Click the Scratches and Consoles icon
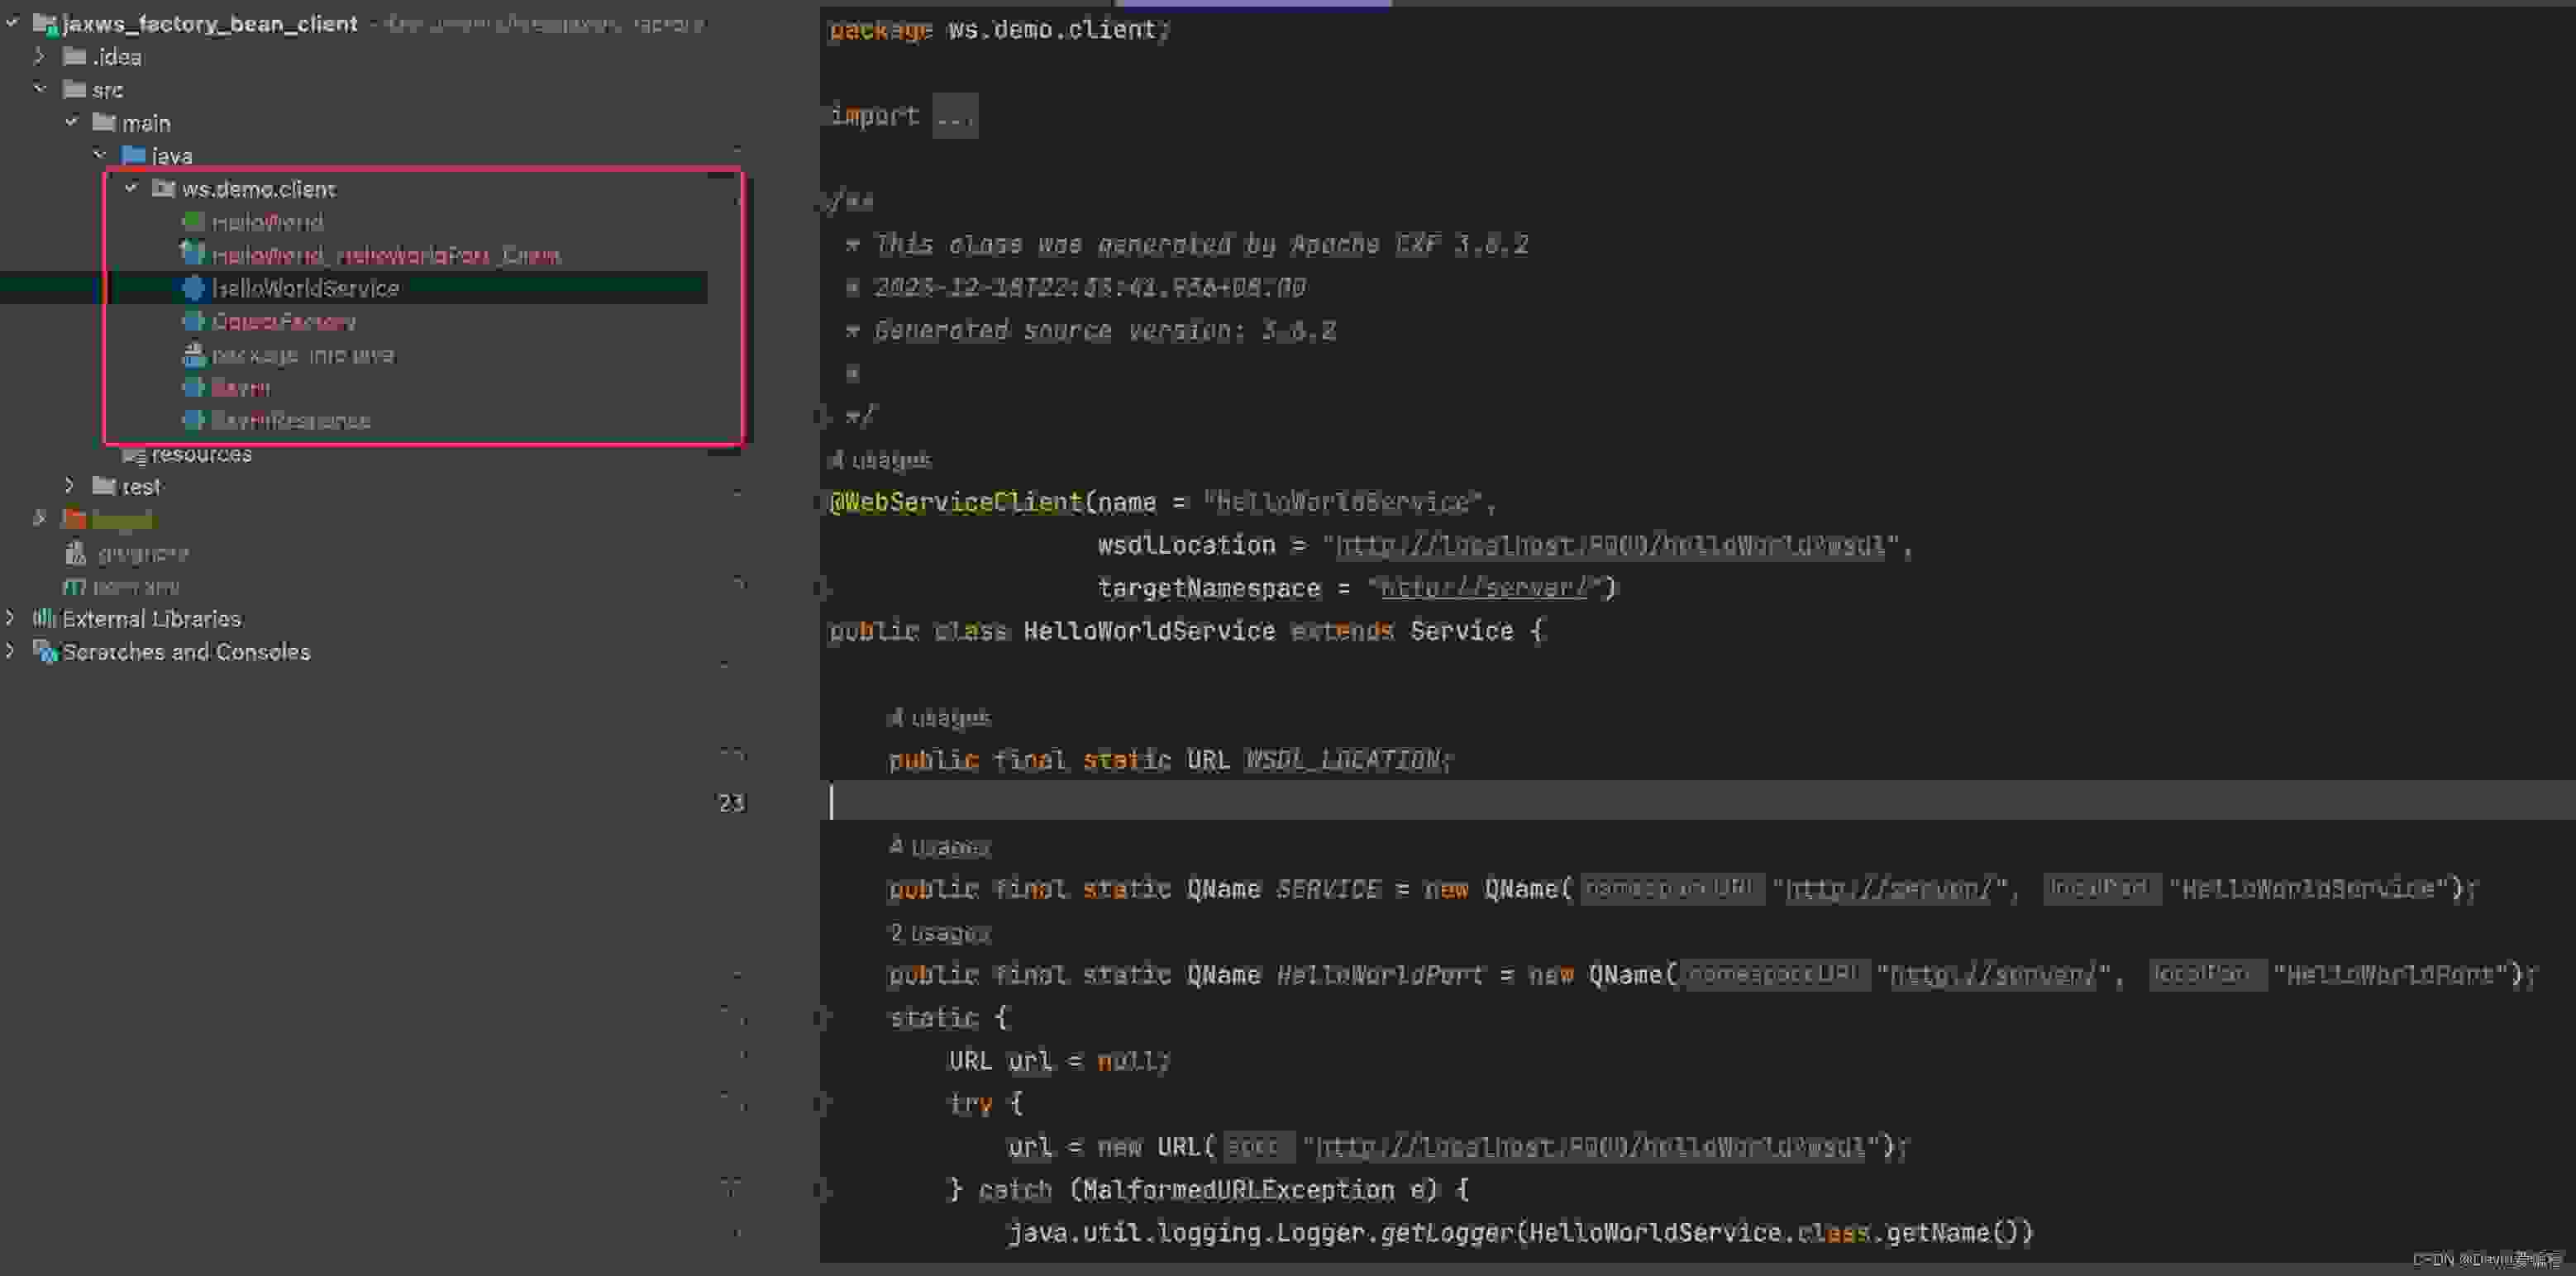The height and width of the screenshot is (1276, 2576). [45, 652]
